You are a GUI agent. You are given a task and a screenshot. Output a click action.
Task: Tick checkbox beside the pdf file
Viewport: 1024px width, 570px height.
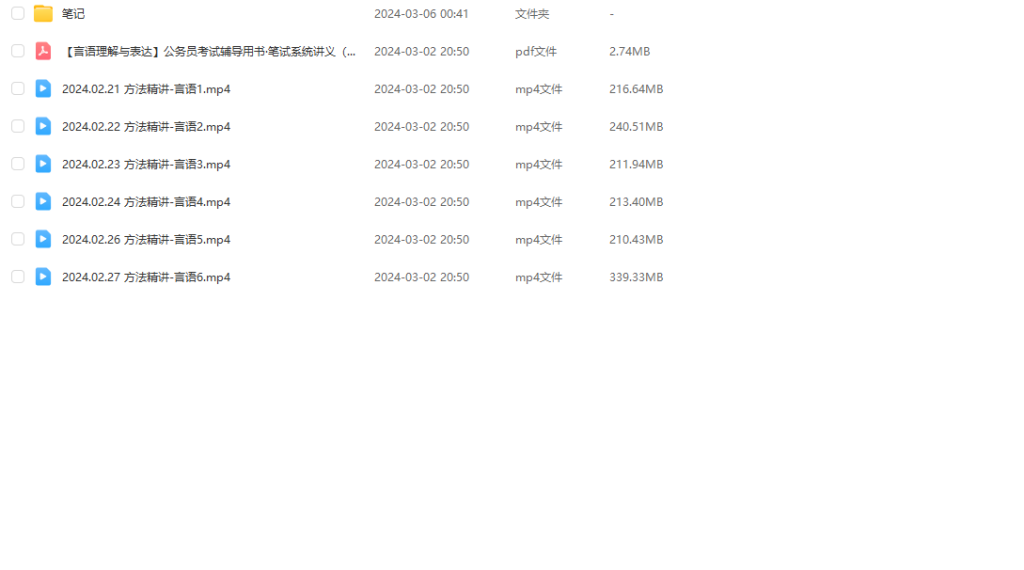click(x=18, y=51)
